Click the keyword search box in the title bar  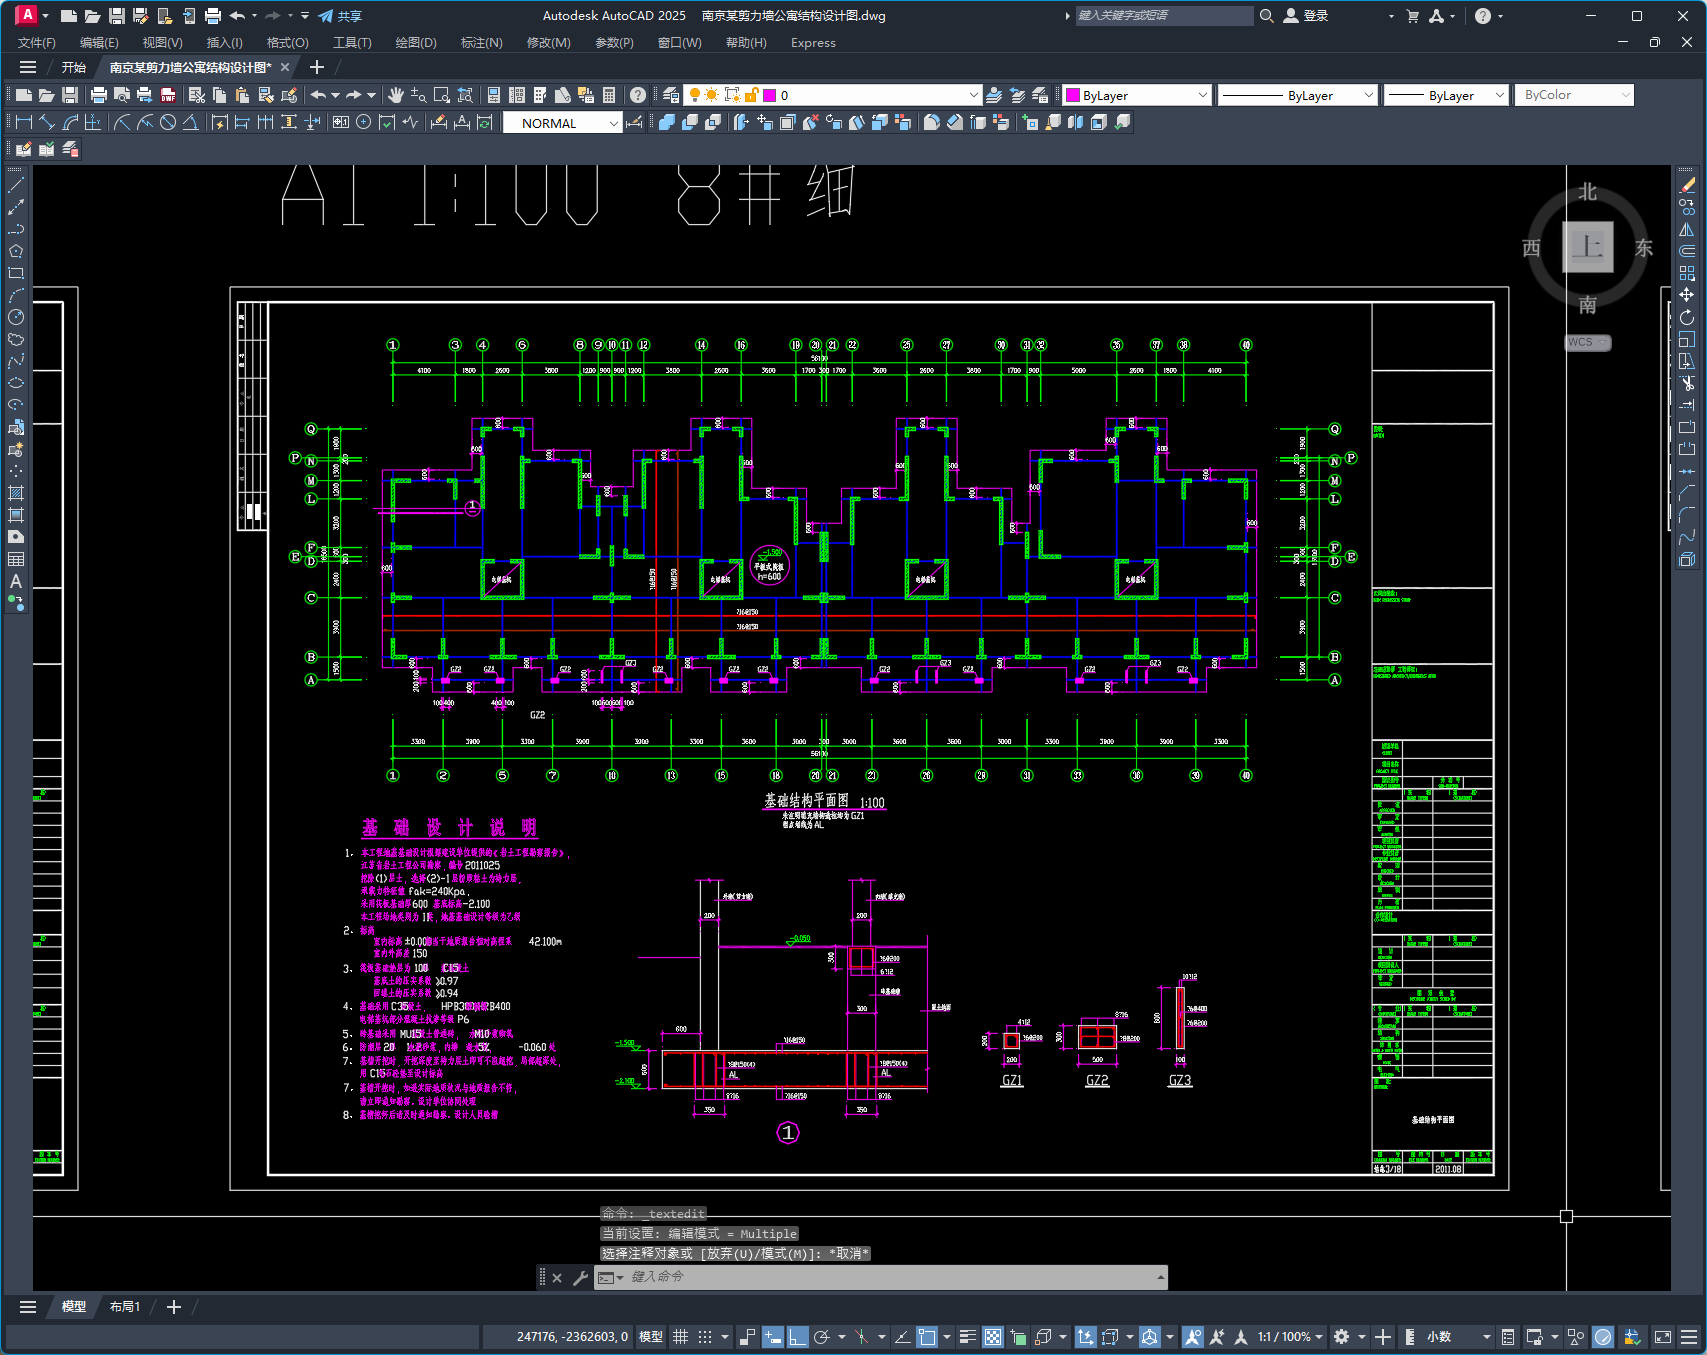(1164, 16)
